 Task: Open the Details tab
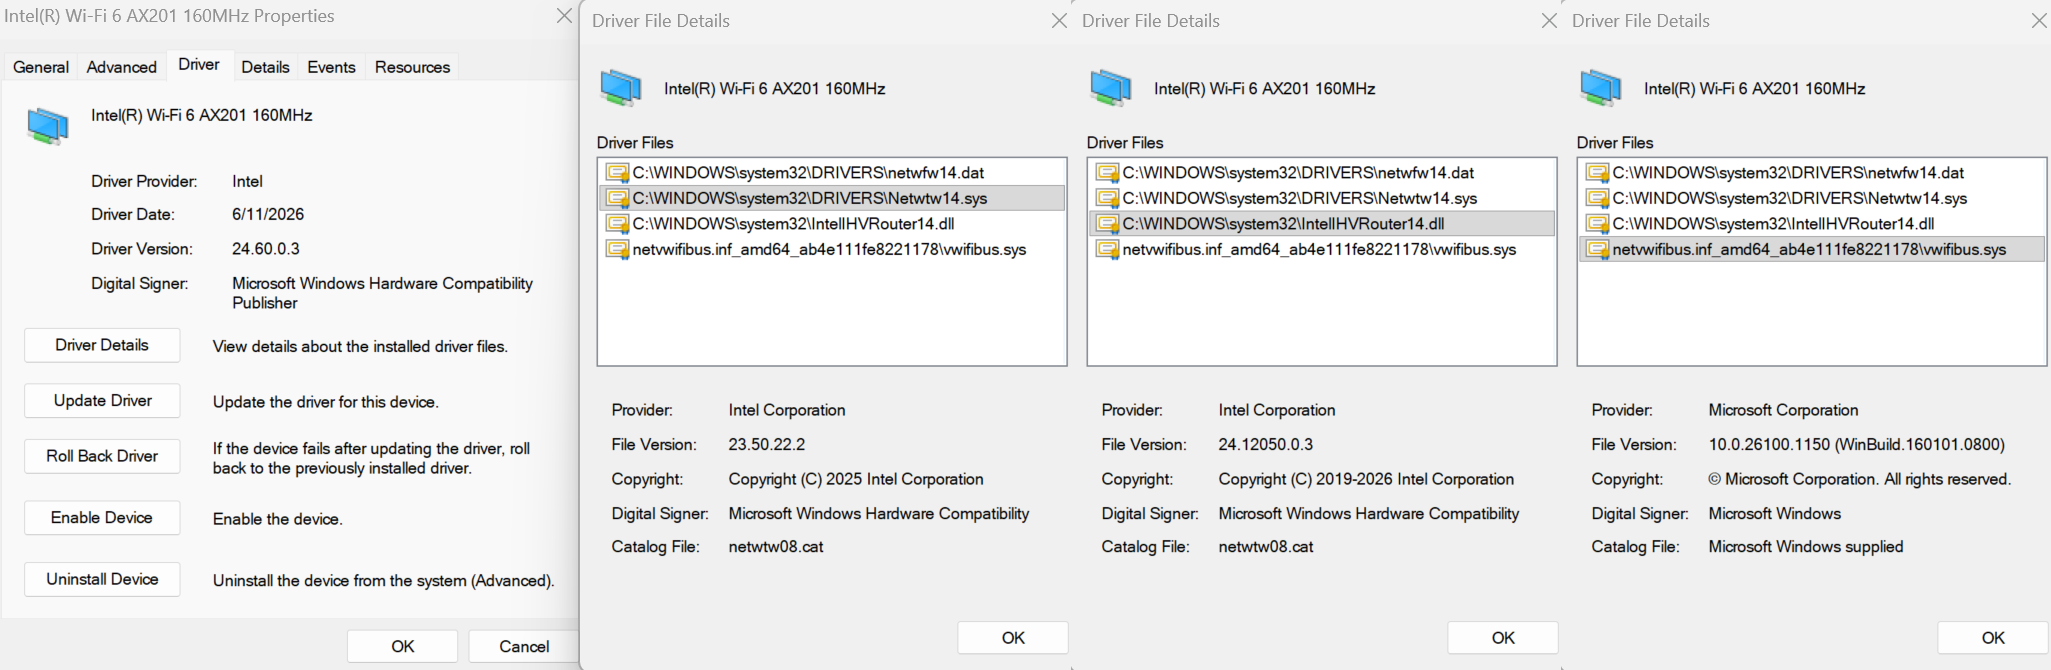coord(265,67)
